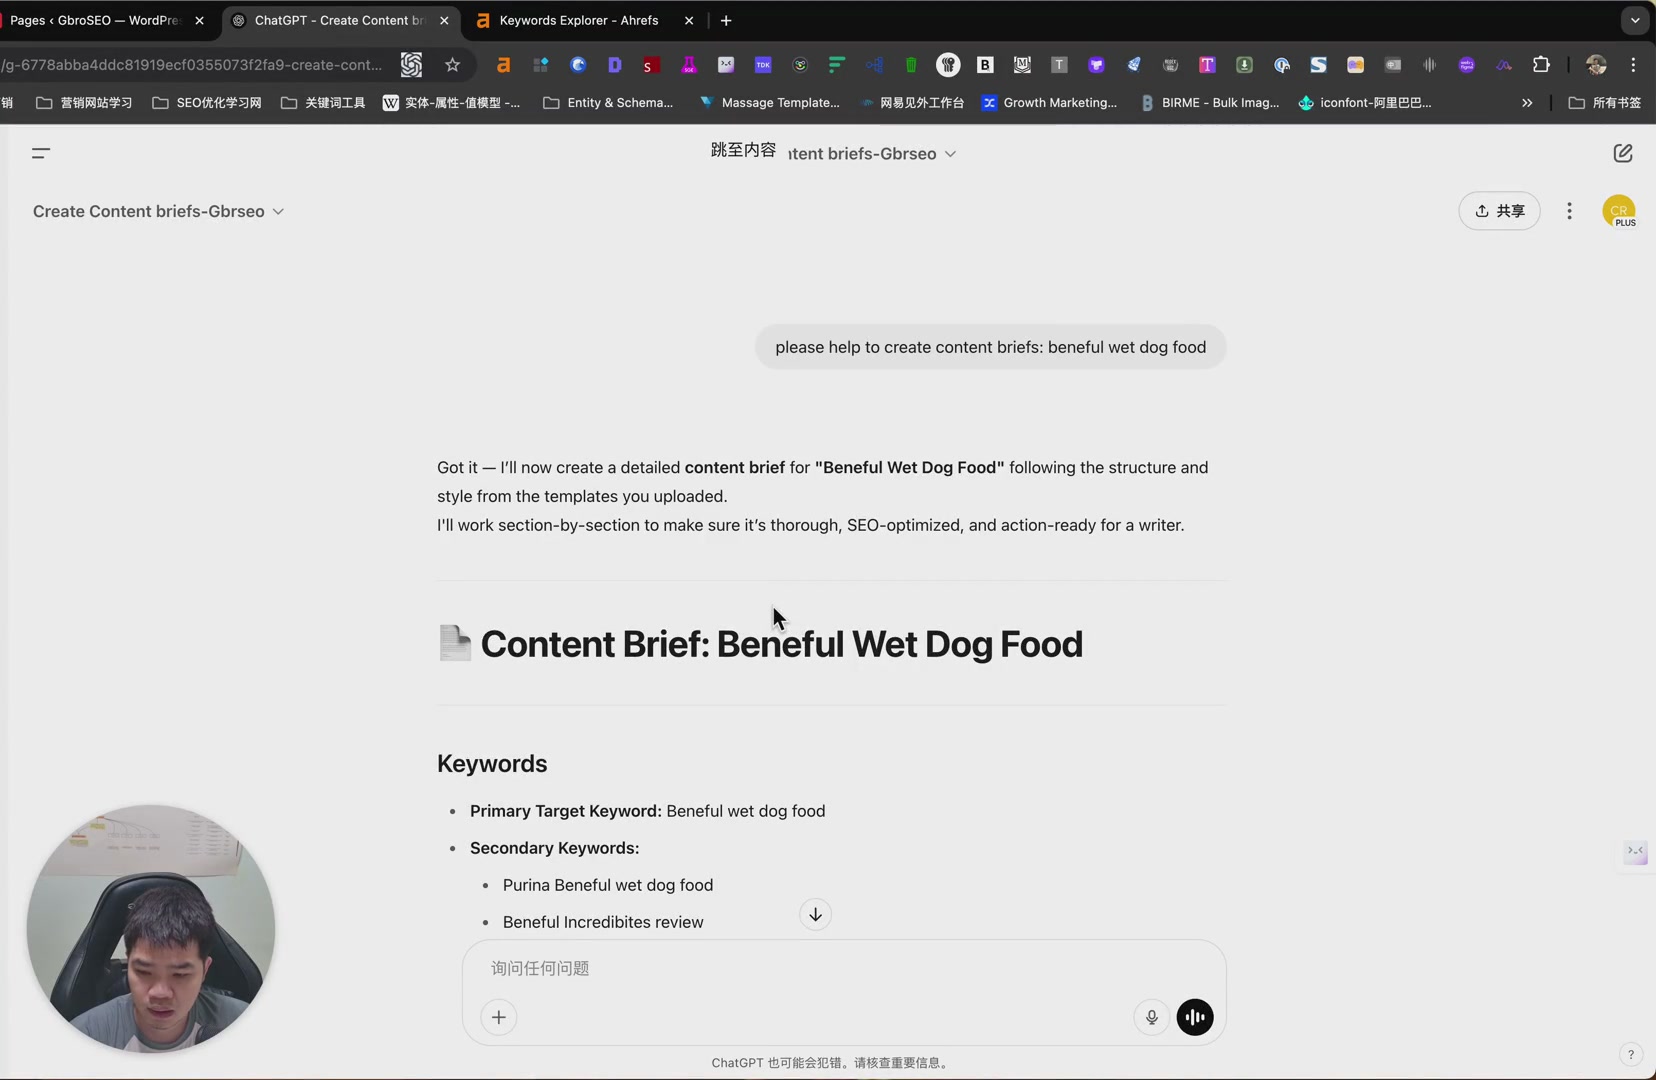
Task: Bookmark page with the star icon
Action: pyautogui.click(x=452, y=65)
